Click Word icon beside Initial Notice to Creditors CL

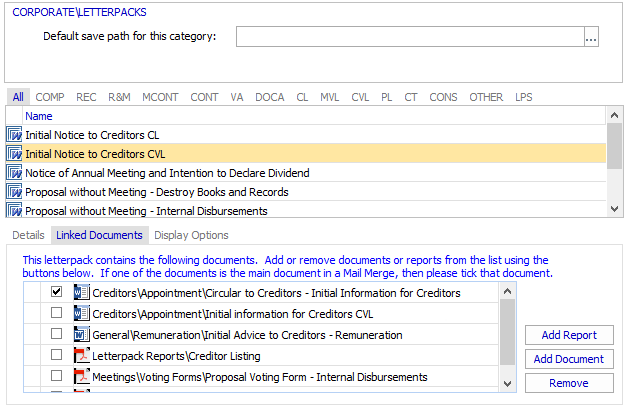click(x=15, y=135)
